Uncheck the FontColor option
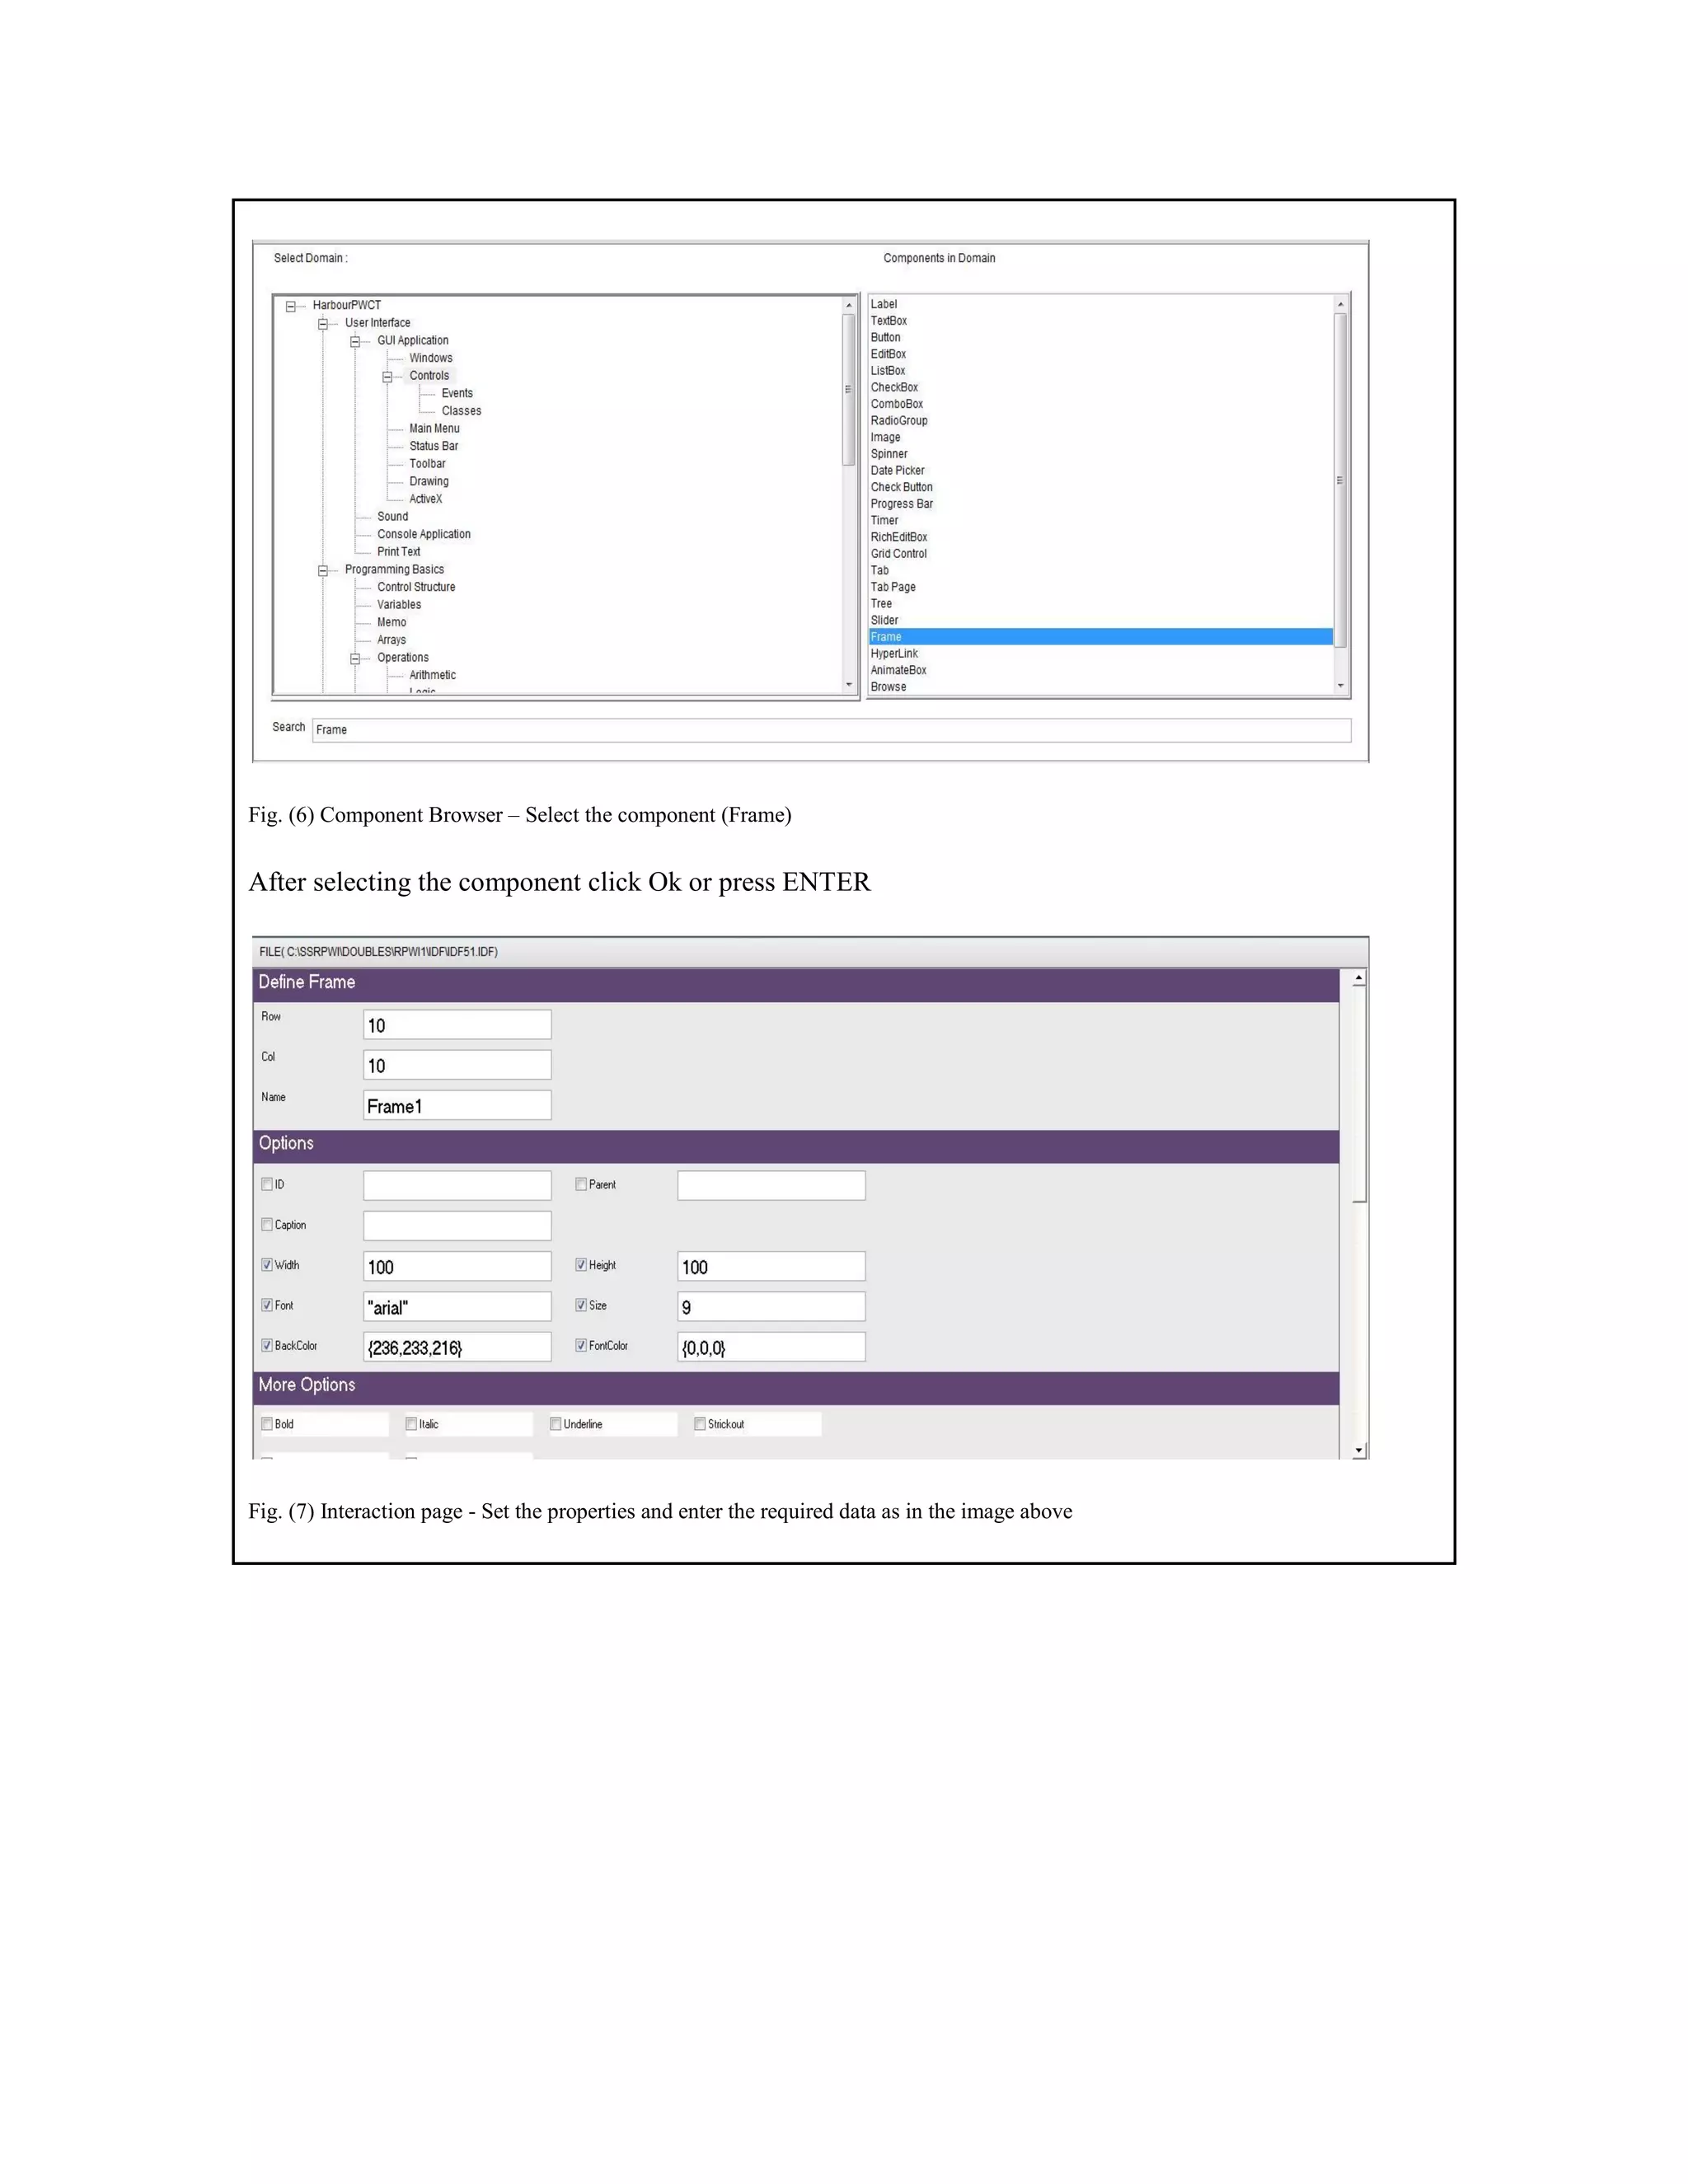 click(x=581, y=1345)
